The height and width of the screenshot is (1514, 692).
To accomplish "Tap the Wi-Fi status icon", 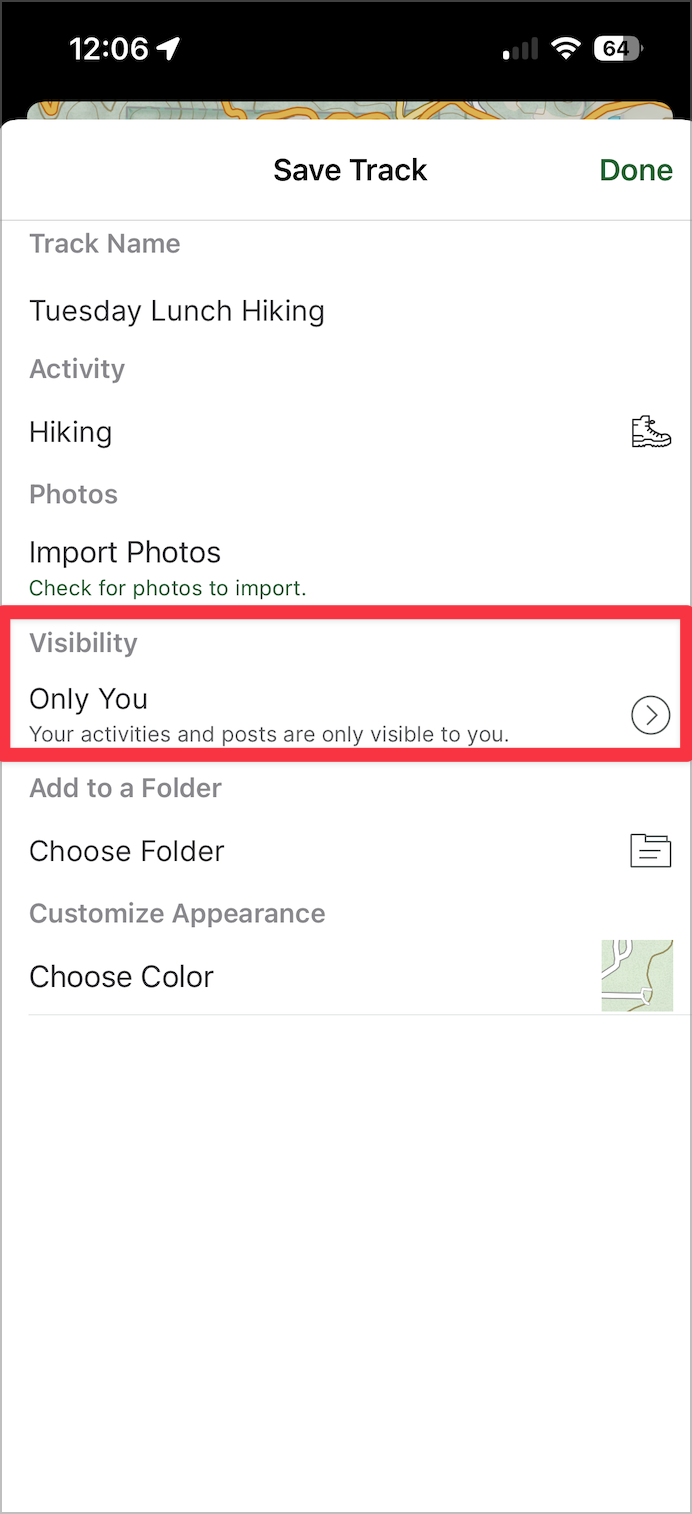I will (x=567, y=48).
